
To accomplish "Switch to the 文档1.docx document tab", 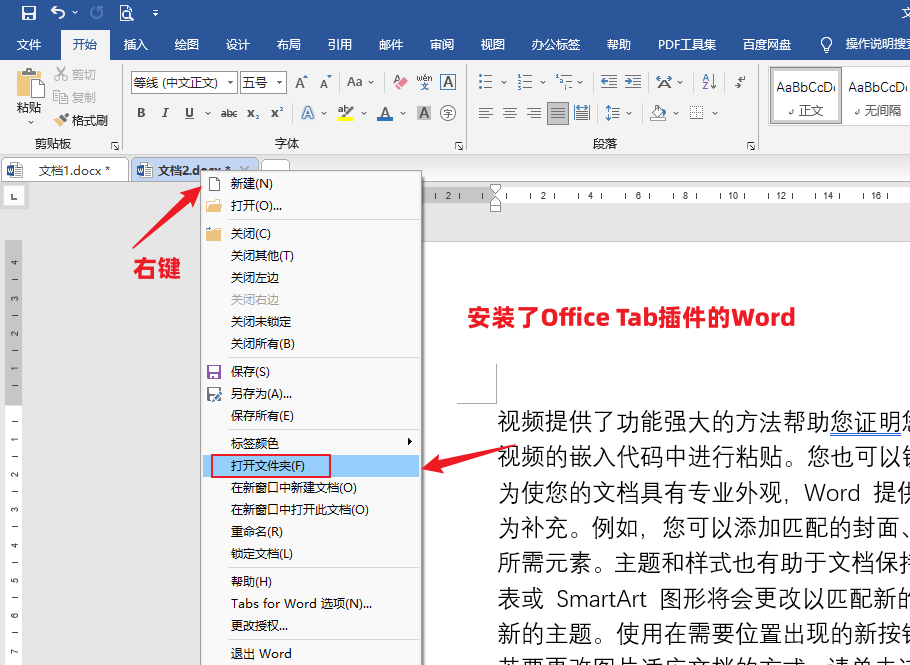I will [65, 171].
